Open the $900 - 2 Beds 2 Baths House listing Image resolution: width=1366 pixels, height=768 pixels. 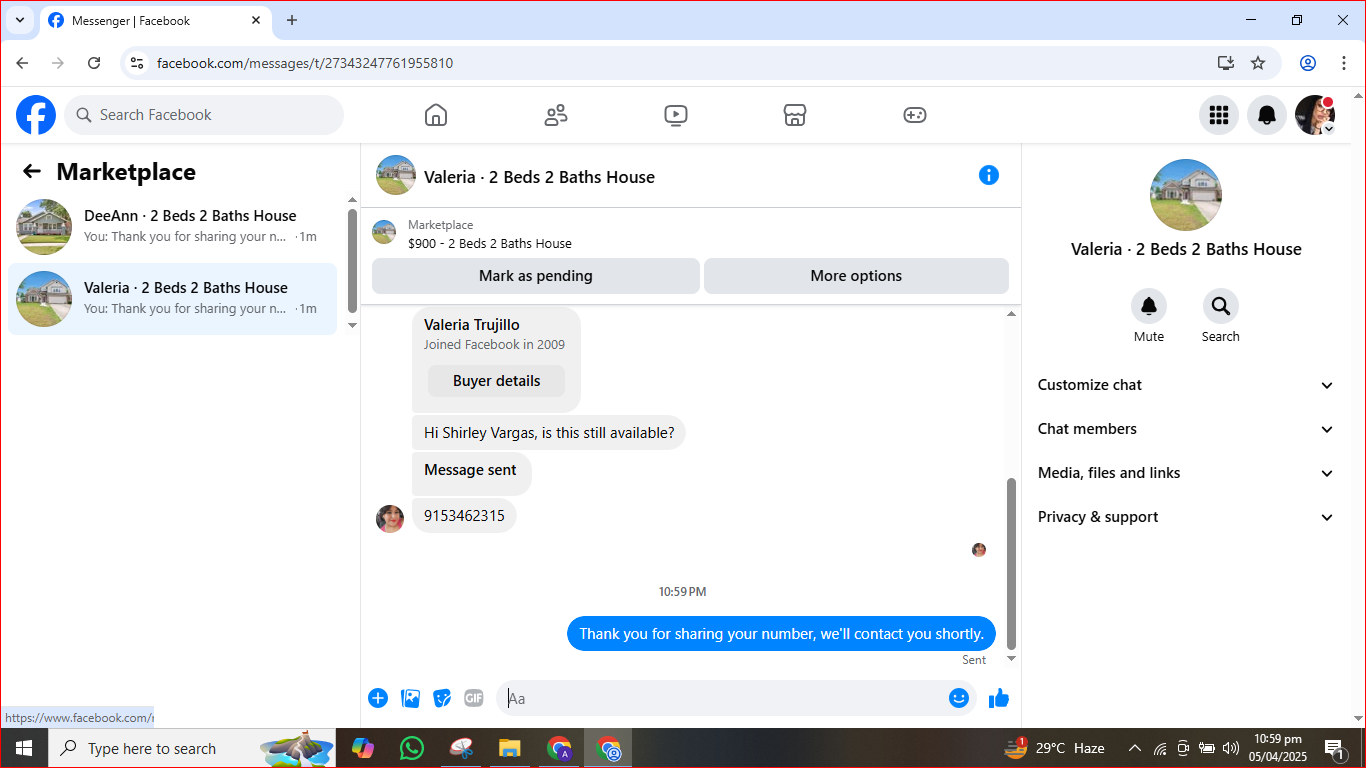point(490,243)
